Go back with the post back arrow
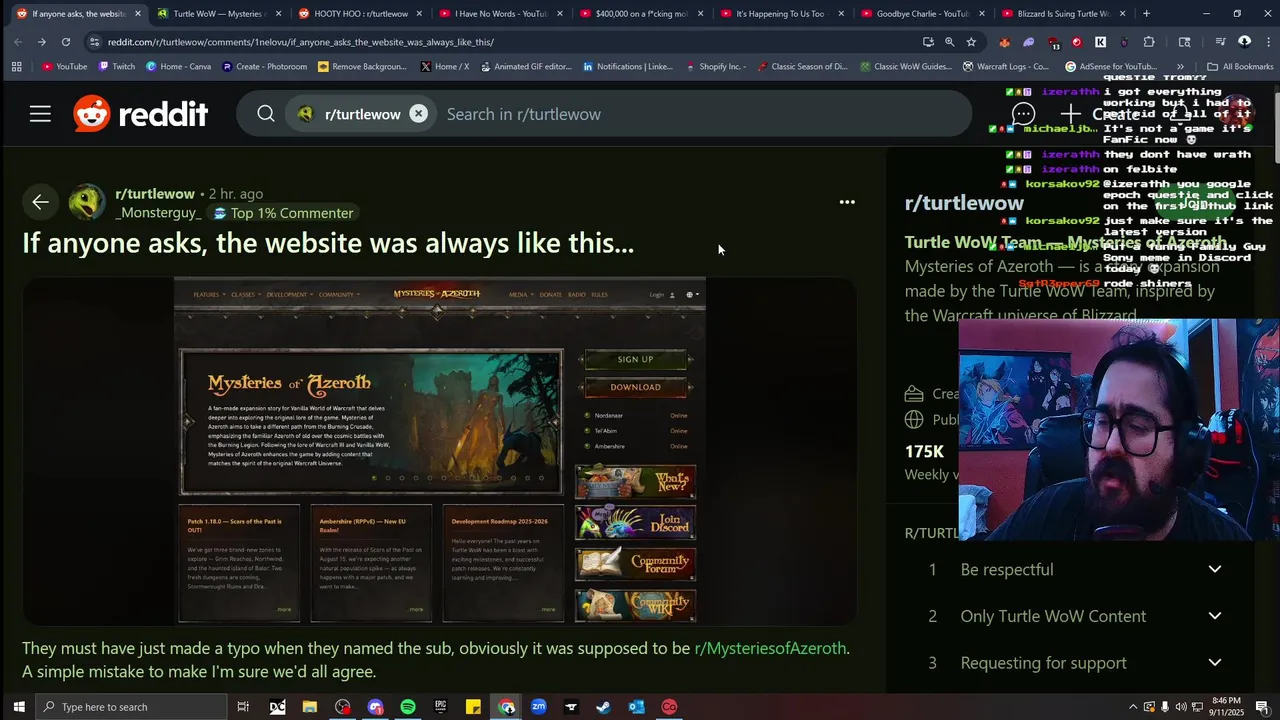The width and height of the screenshot is (1280, 720). pyautogui.click(x=40, y=203)
